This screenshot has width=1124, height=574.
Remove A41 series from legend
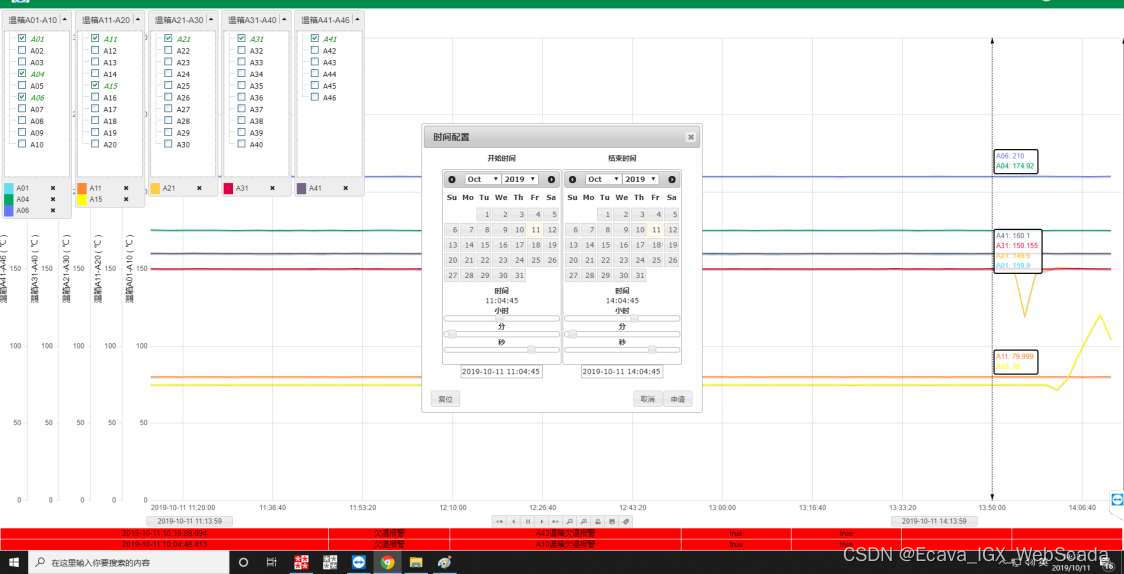[346, 188]
